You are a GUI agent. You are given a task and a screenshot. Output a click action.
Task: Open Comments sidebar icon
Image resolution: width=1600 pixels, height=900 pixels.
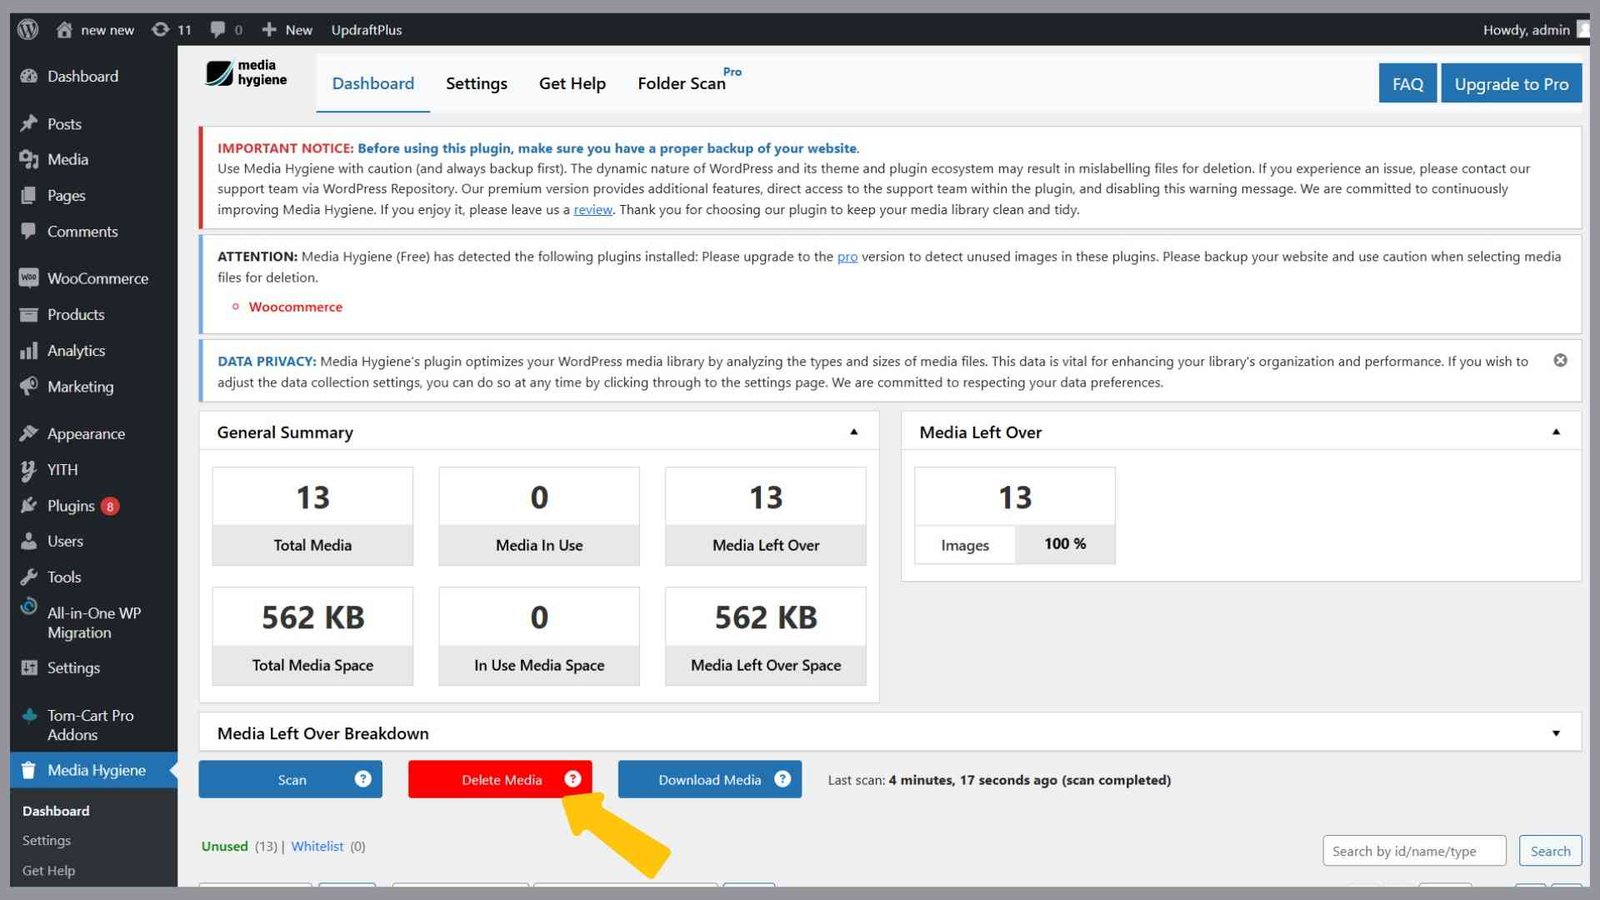point(29,231)
